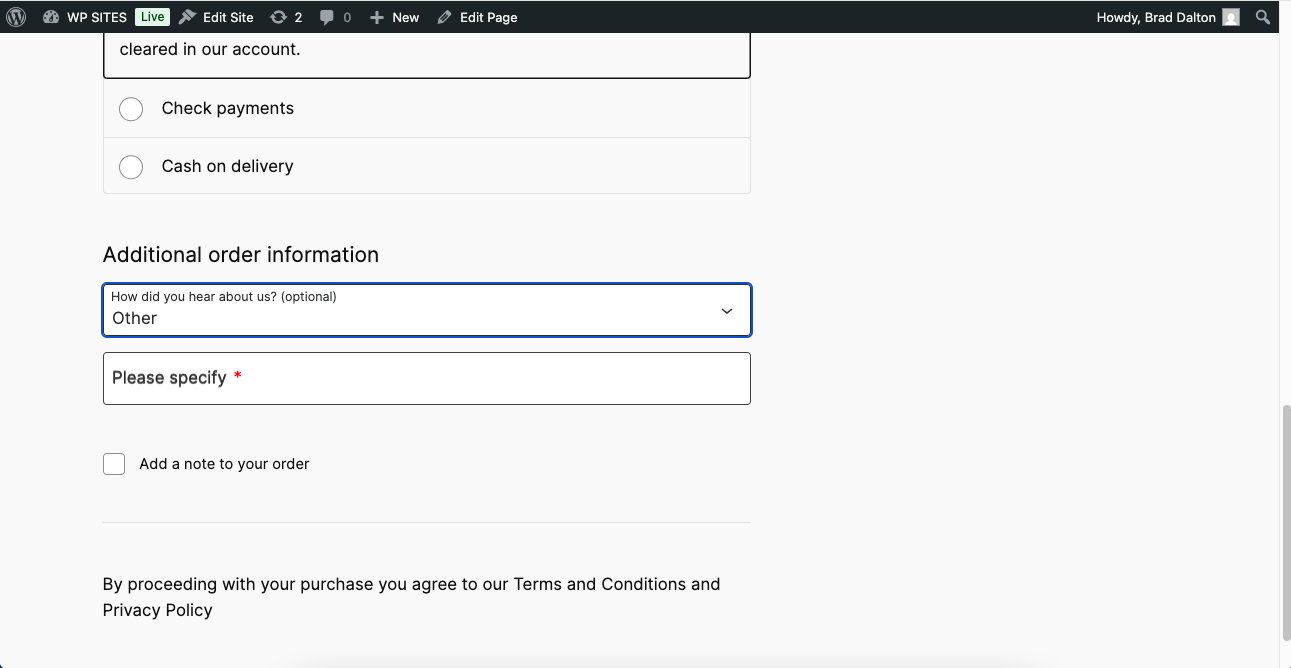Click the WordPress logo icon

pos(16,17)
